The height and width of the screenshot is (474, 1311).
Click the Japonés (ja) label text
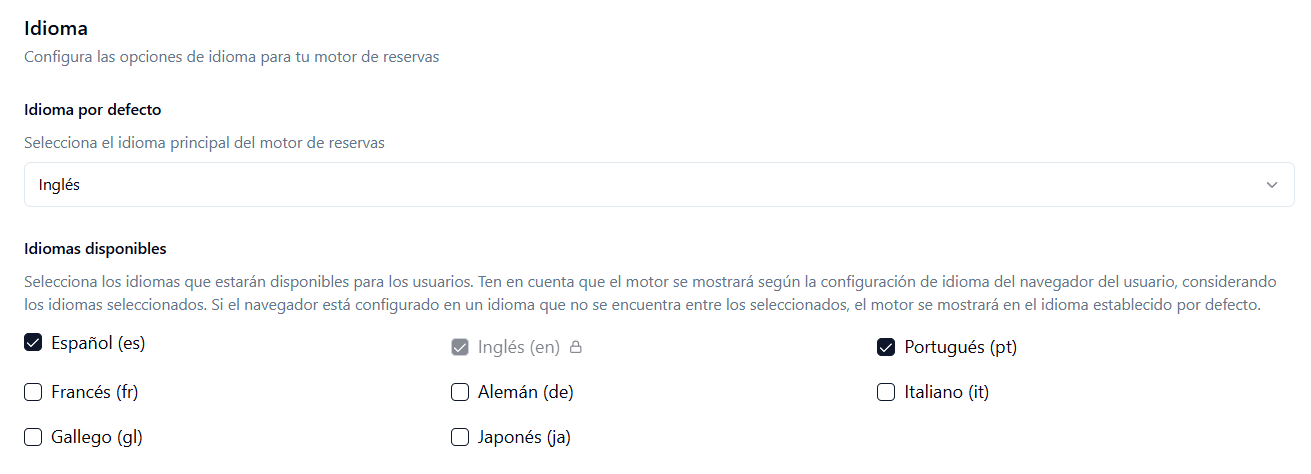525,437
